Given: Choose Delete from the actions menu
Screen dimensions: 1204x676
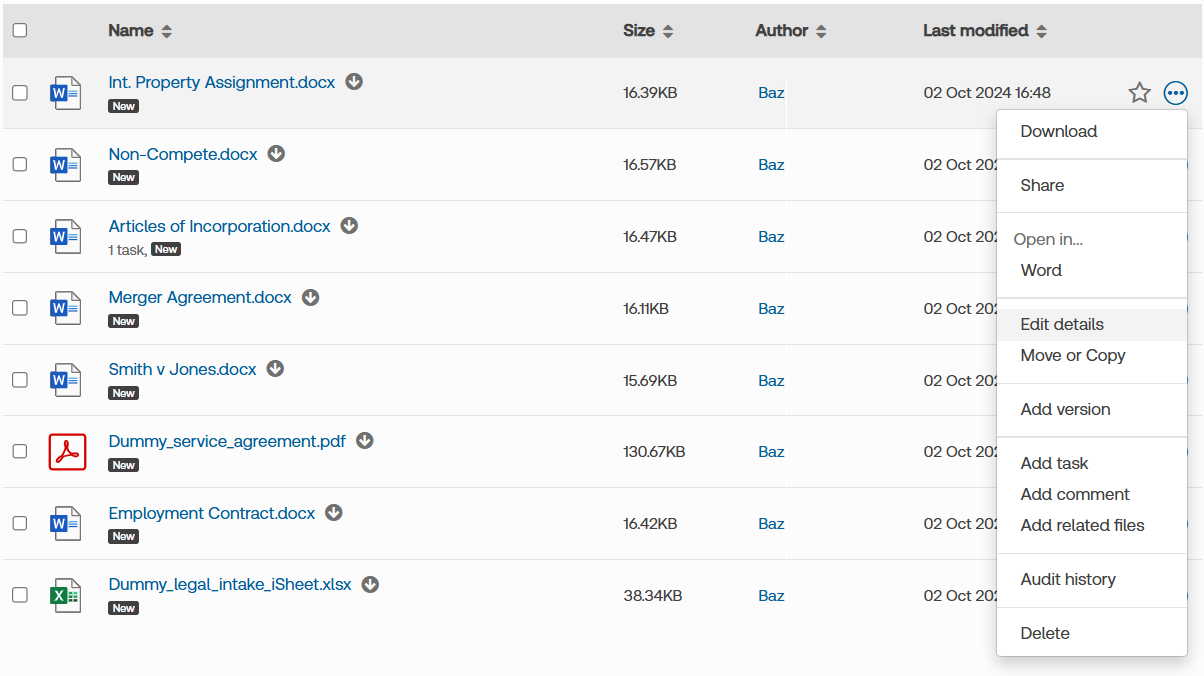Looking at the screenshot, I should click(1045, 633).
